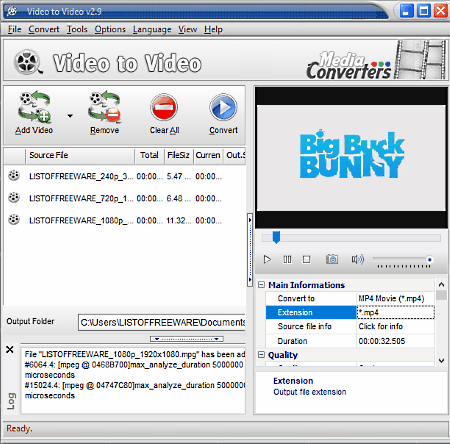Click the film reel icon beside Video to Video banner
This screenshot has width=450, height=444.
[28, 62]
